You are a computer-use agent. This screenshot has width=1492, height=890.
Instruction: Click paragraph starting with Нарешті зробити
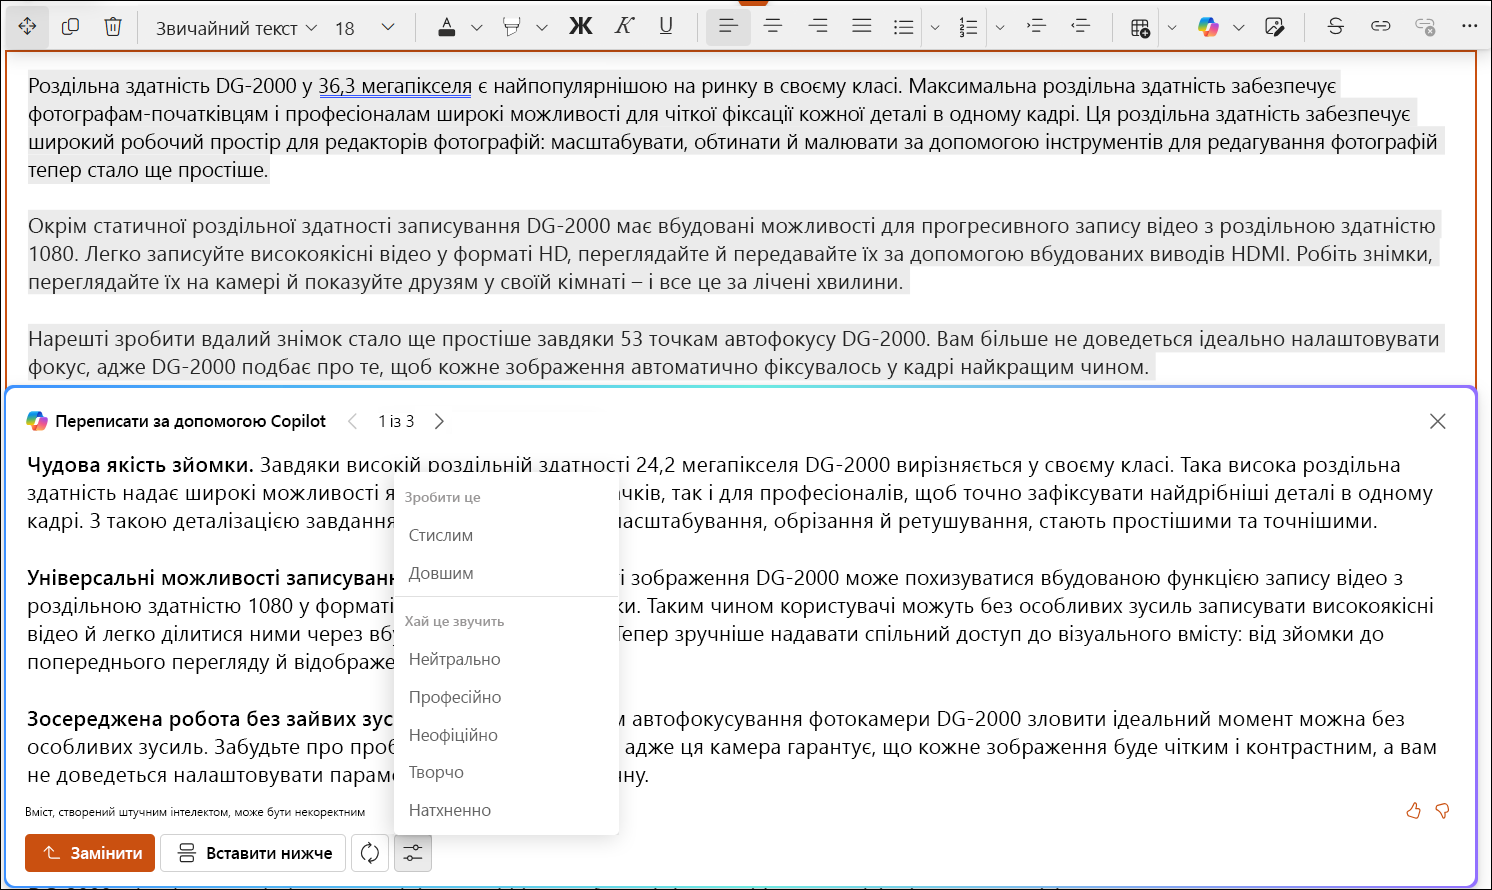[734, 353]
